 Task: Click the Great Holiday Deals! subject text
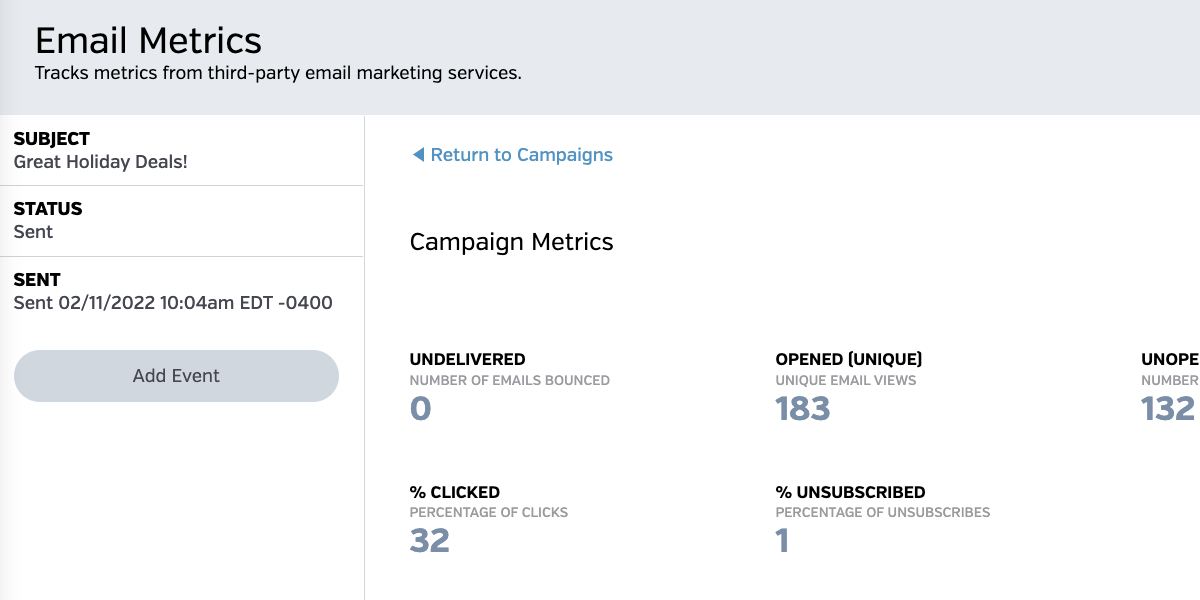coord(100,161)
